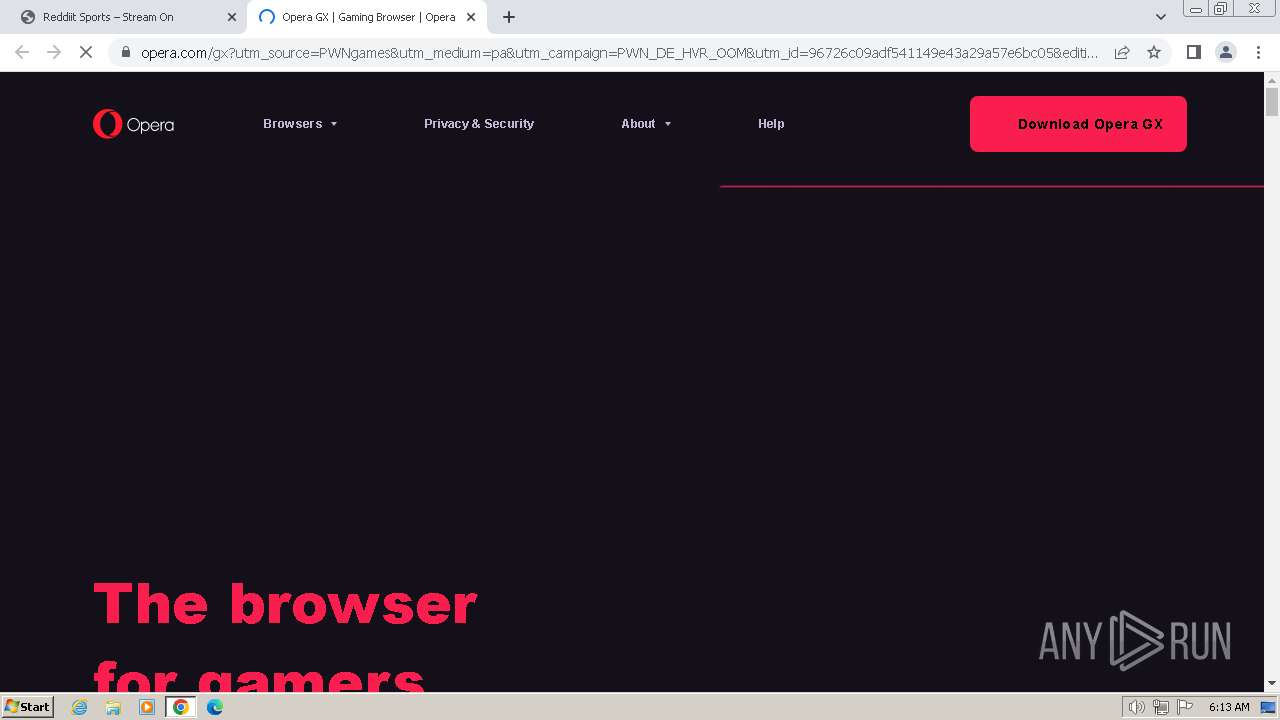Go back to the previous page
This screenshot has width=1280, height=720.
click(x=22, y=52)
